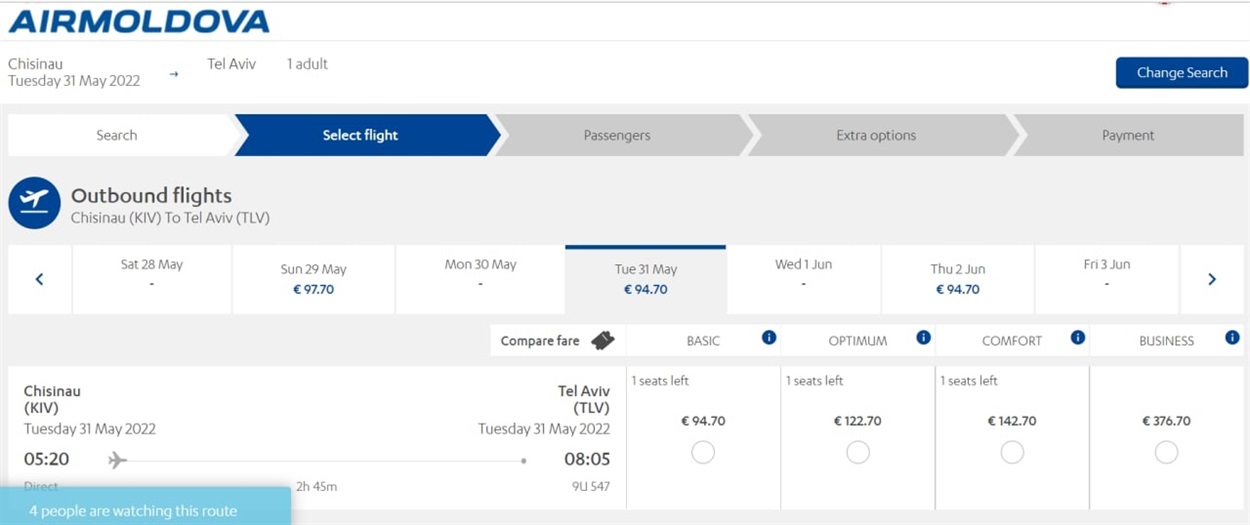Click the airplane icon next to 05:20
Viewport: 1250px width, 525px height.
(118, 460)
